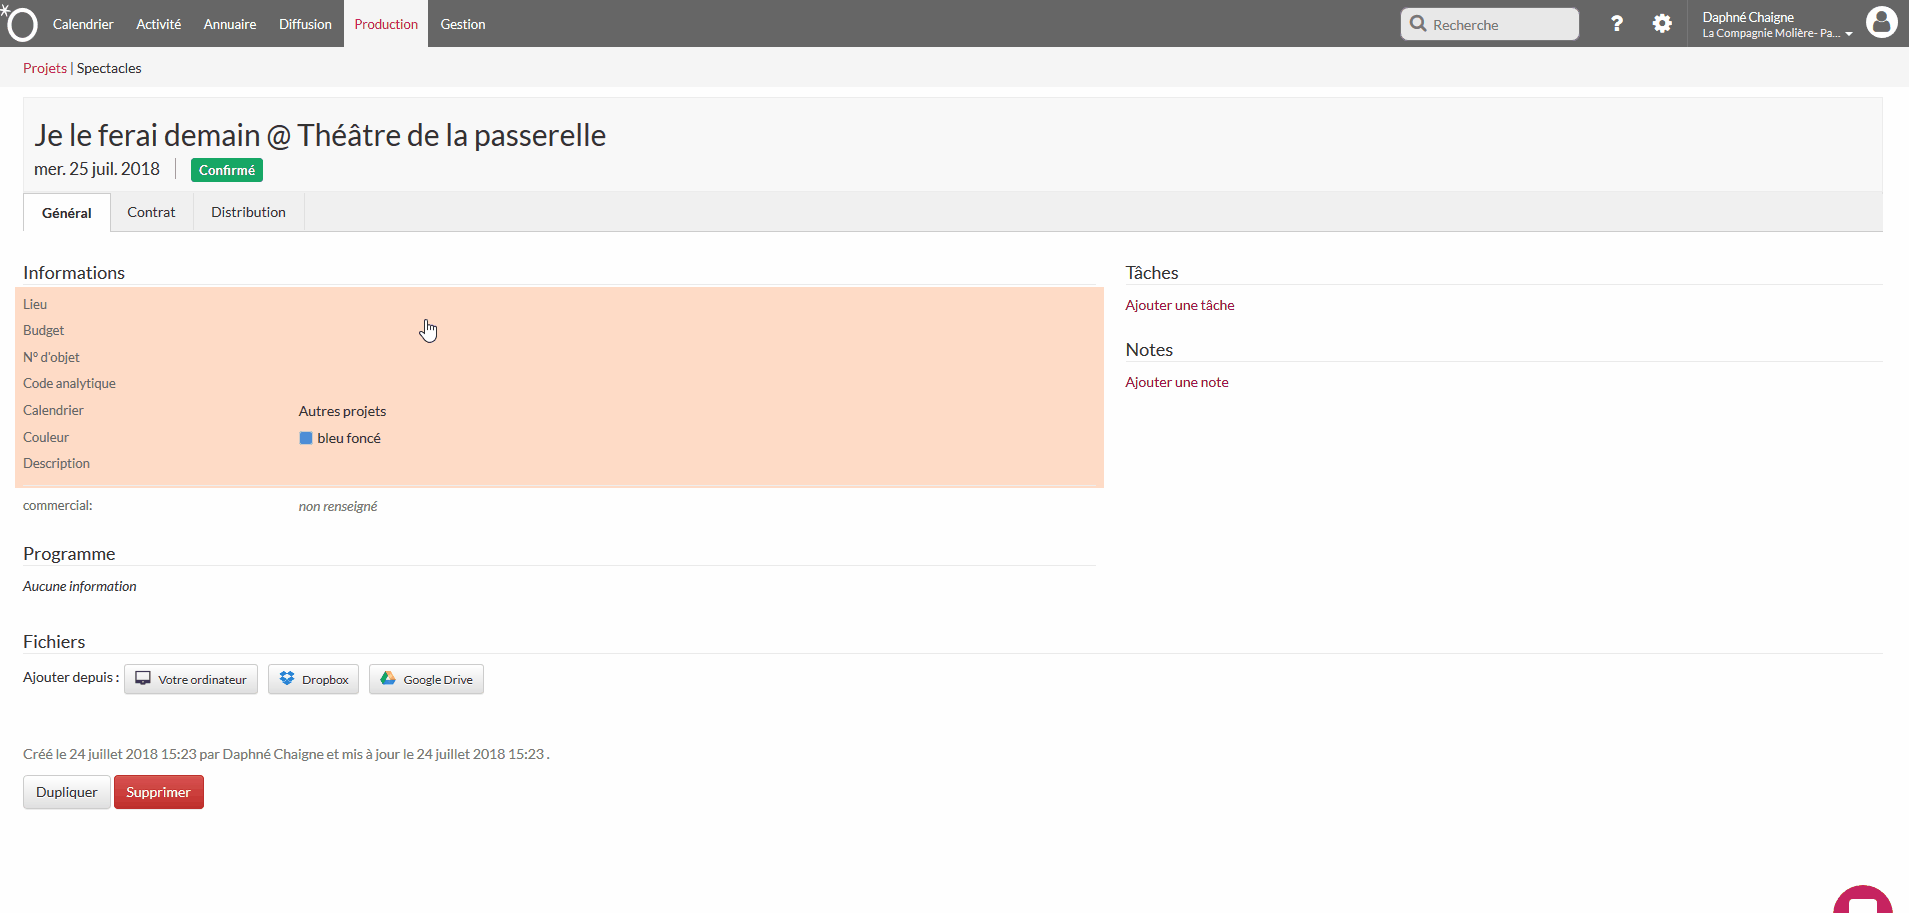Add file from Votre ordinateur
The image size is (1909, 913).
[191, 680]
